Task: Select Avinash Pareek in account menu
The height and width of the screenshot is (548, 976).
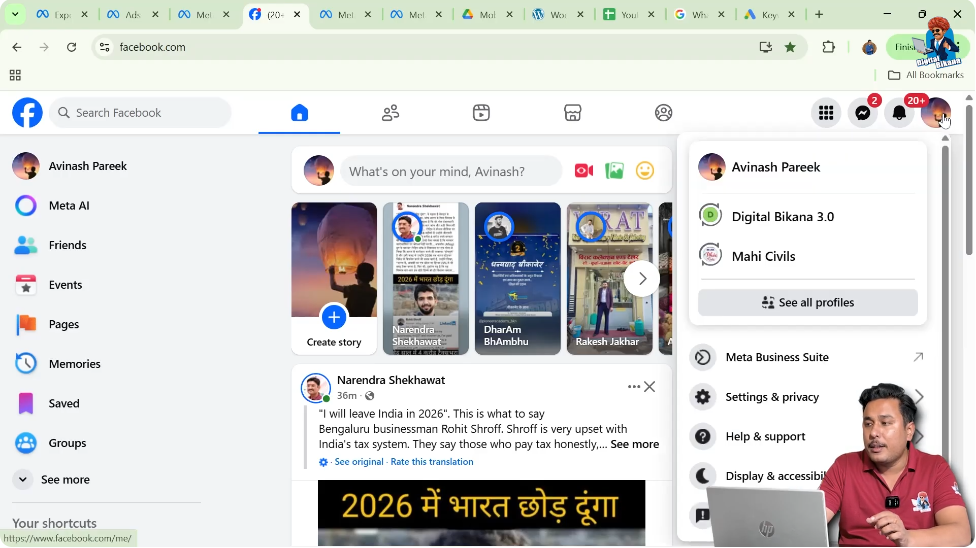Action: [x=807, y=167]
